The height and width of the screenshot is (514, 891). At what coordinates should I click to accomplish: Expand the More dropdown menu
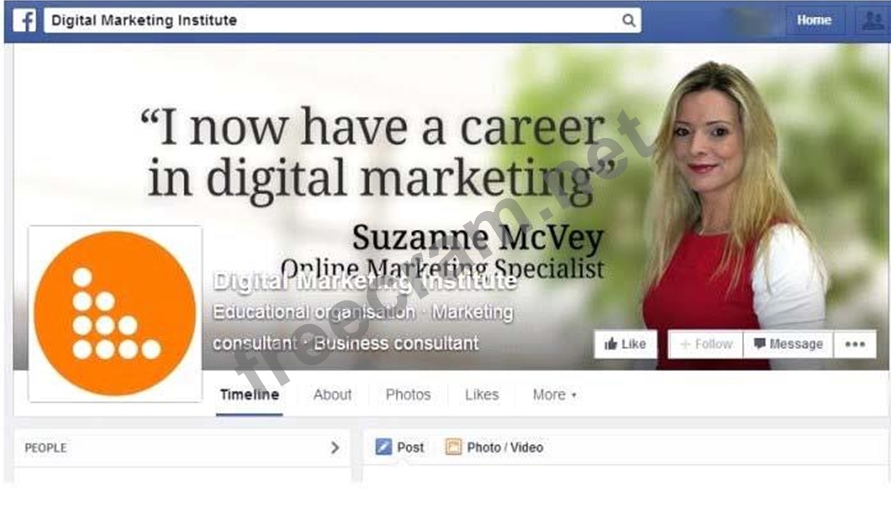coord(554,395)
